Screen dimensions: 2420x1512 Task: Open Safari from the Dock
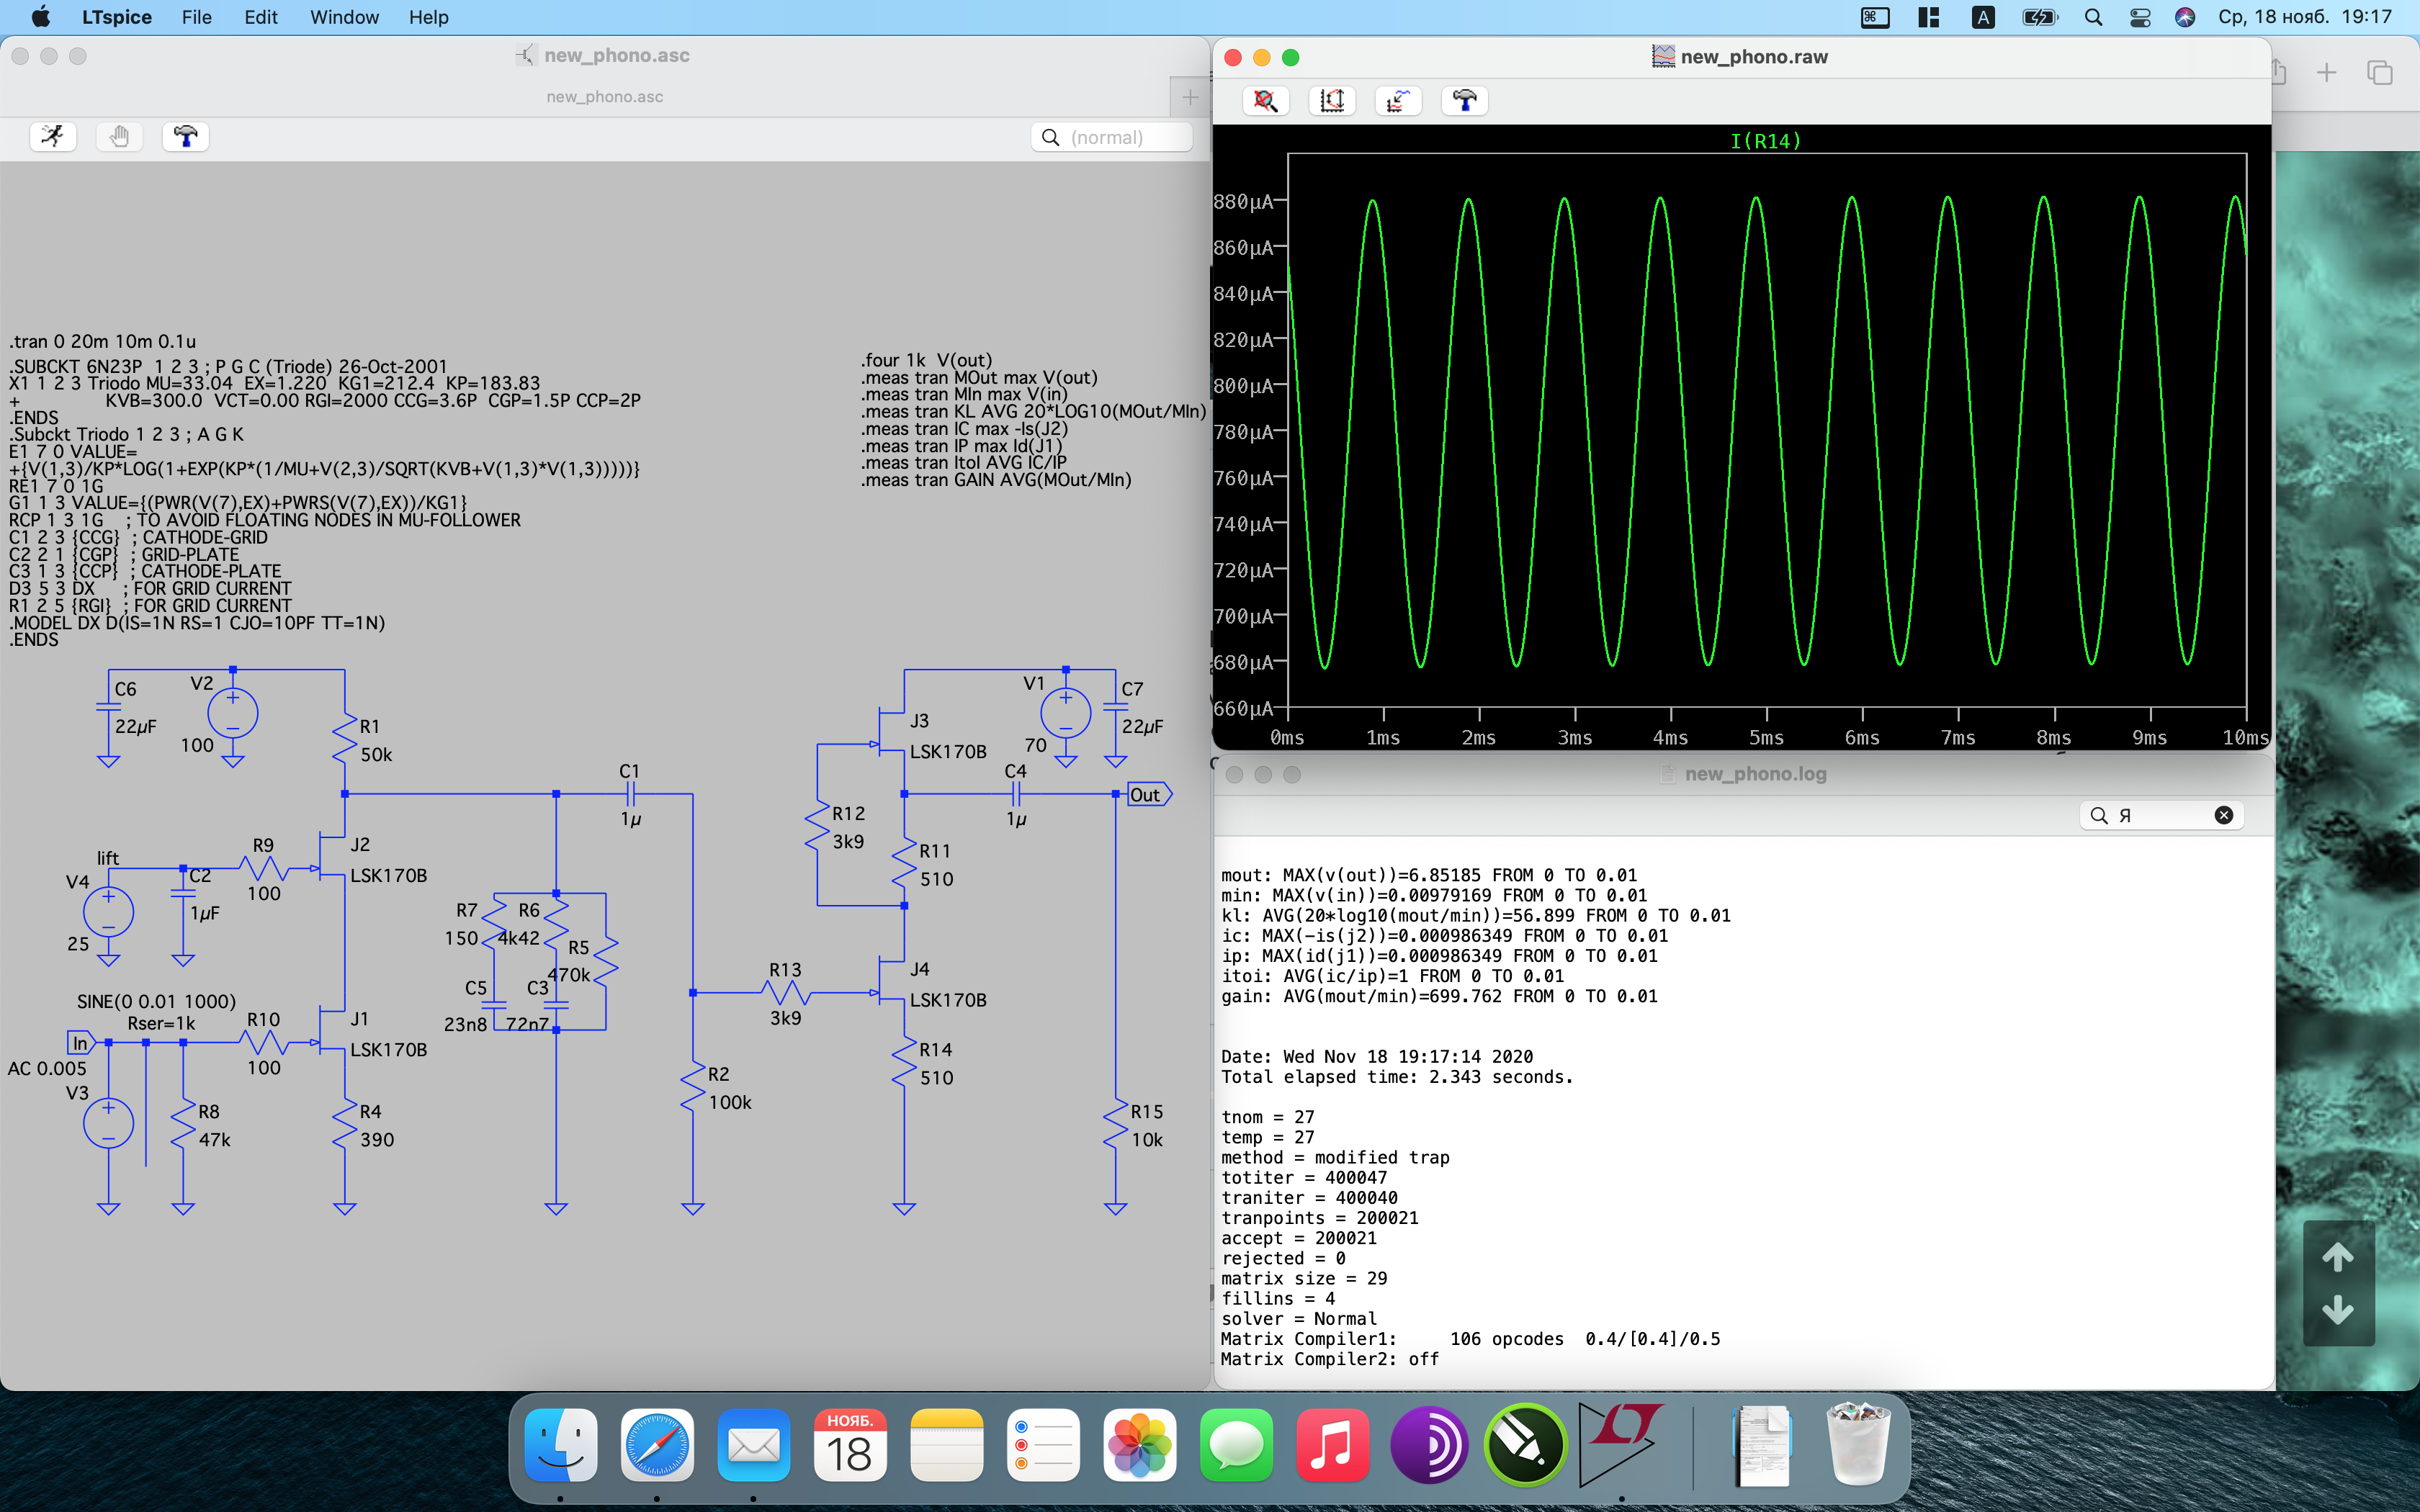(x=657, y=1444)
